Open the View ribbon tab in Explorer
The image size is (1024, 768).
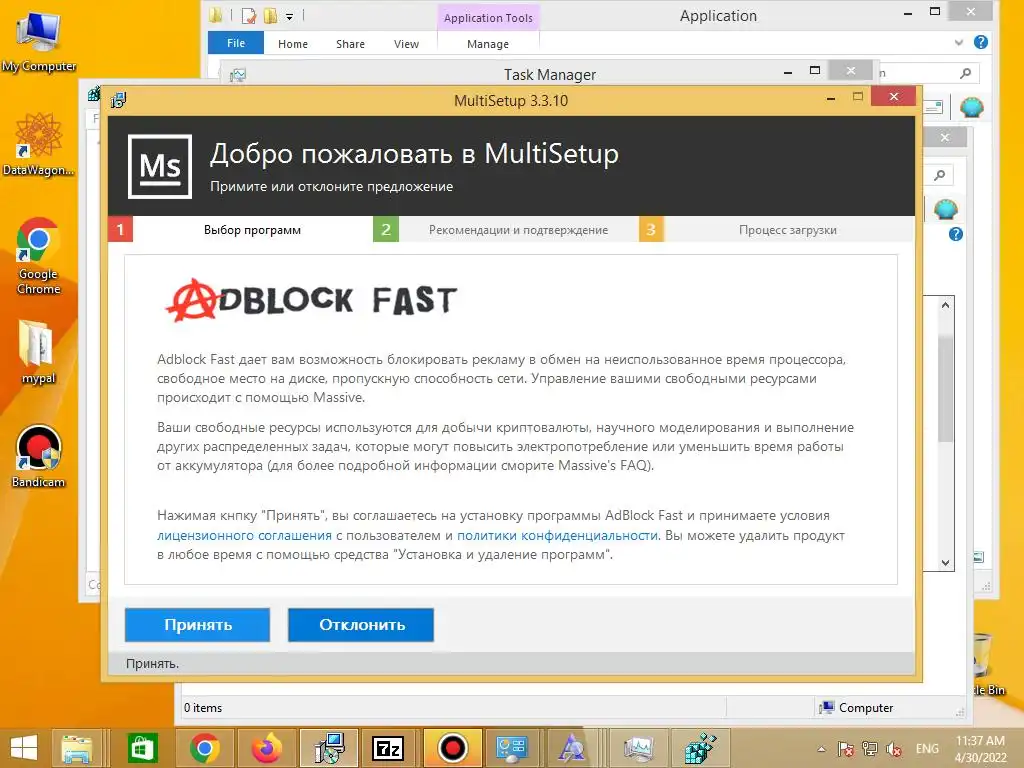click(x=406, y=44)
